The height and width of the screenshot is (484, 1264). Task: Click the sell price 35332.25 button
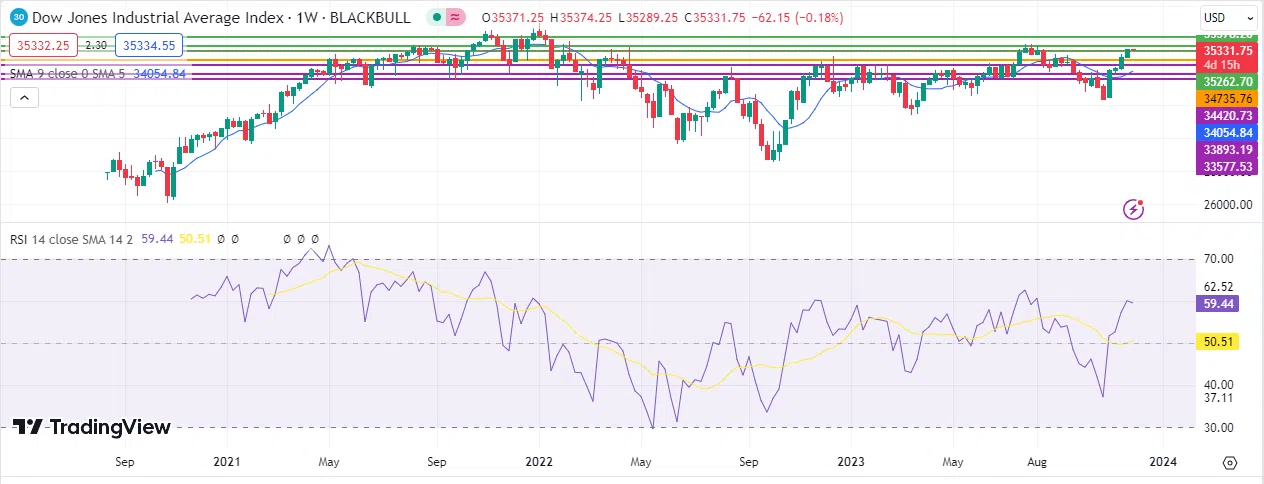41,45
